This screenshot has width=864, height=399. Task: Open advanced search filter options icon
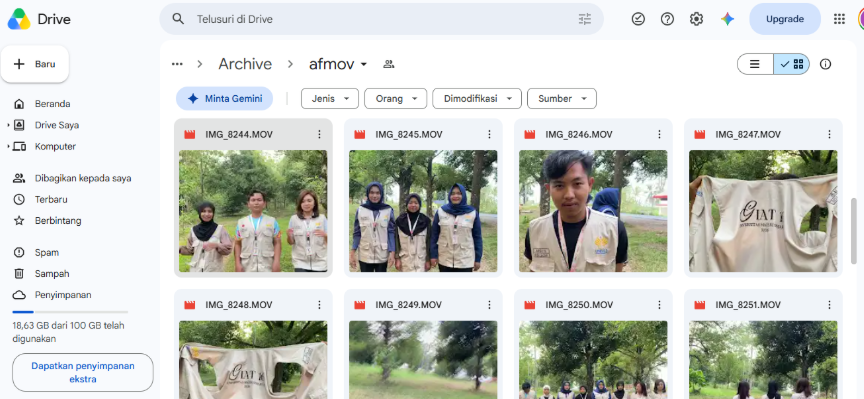(585, 19)
